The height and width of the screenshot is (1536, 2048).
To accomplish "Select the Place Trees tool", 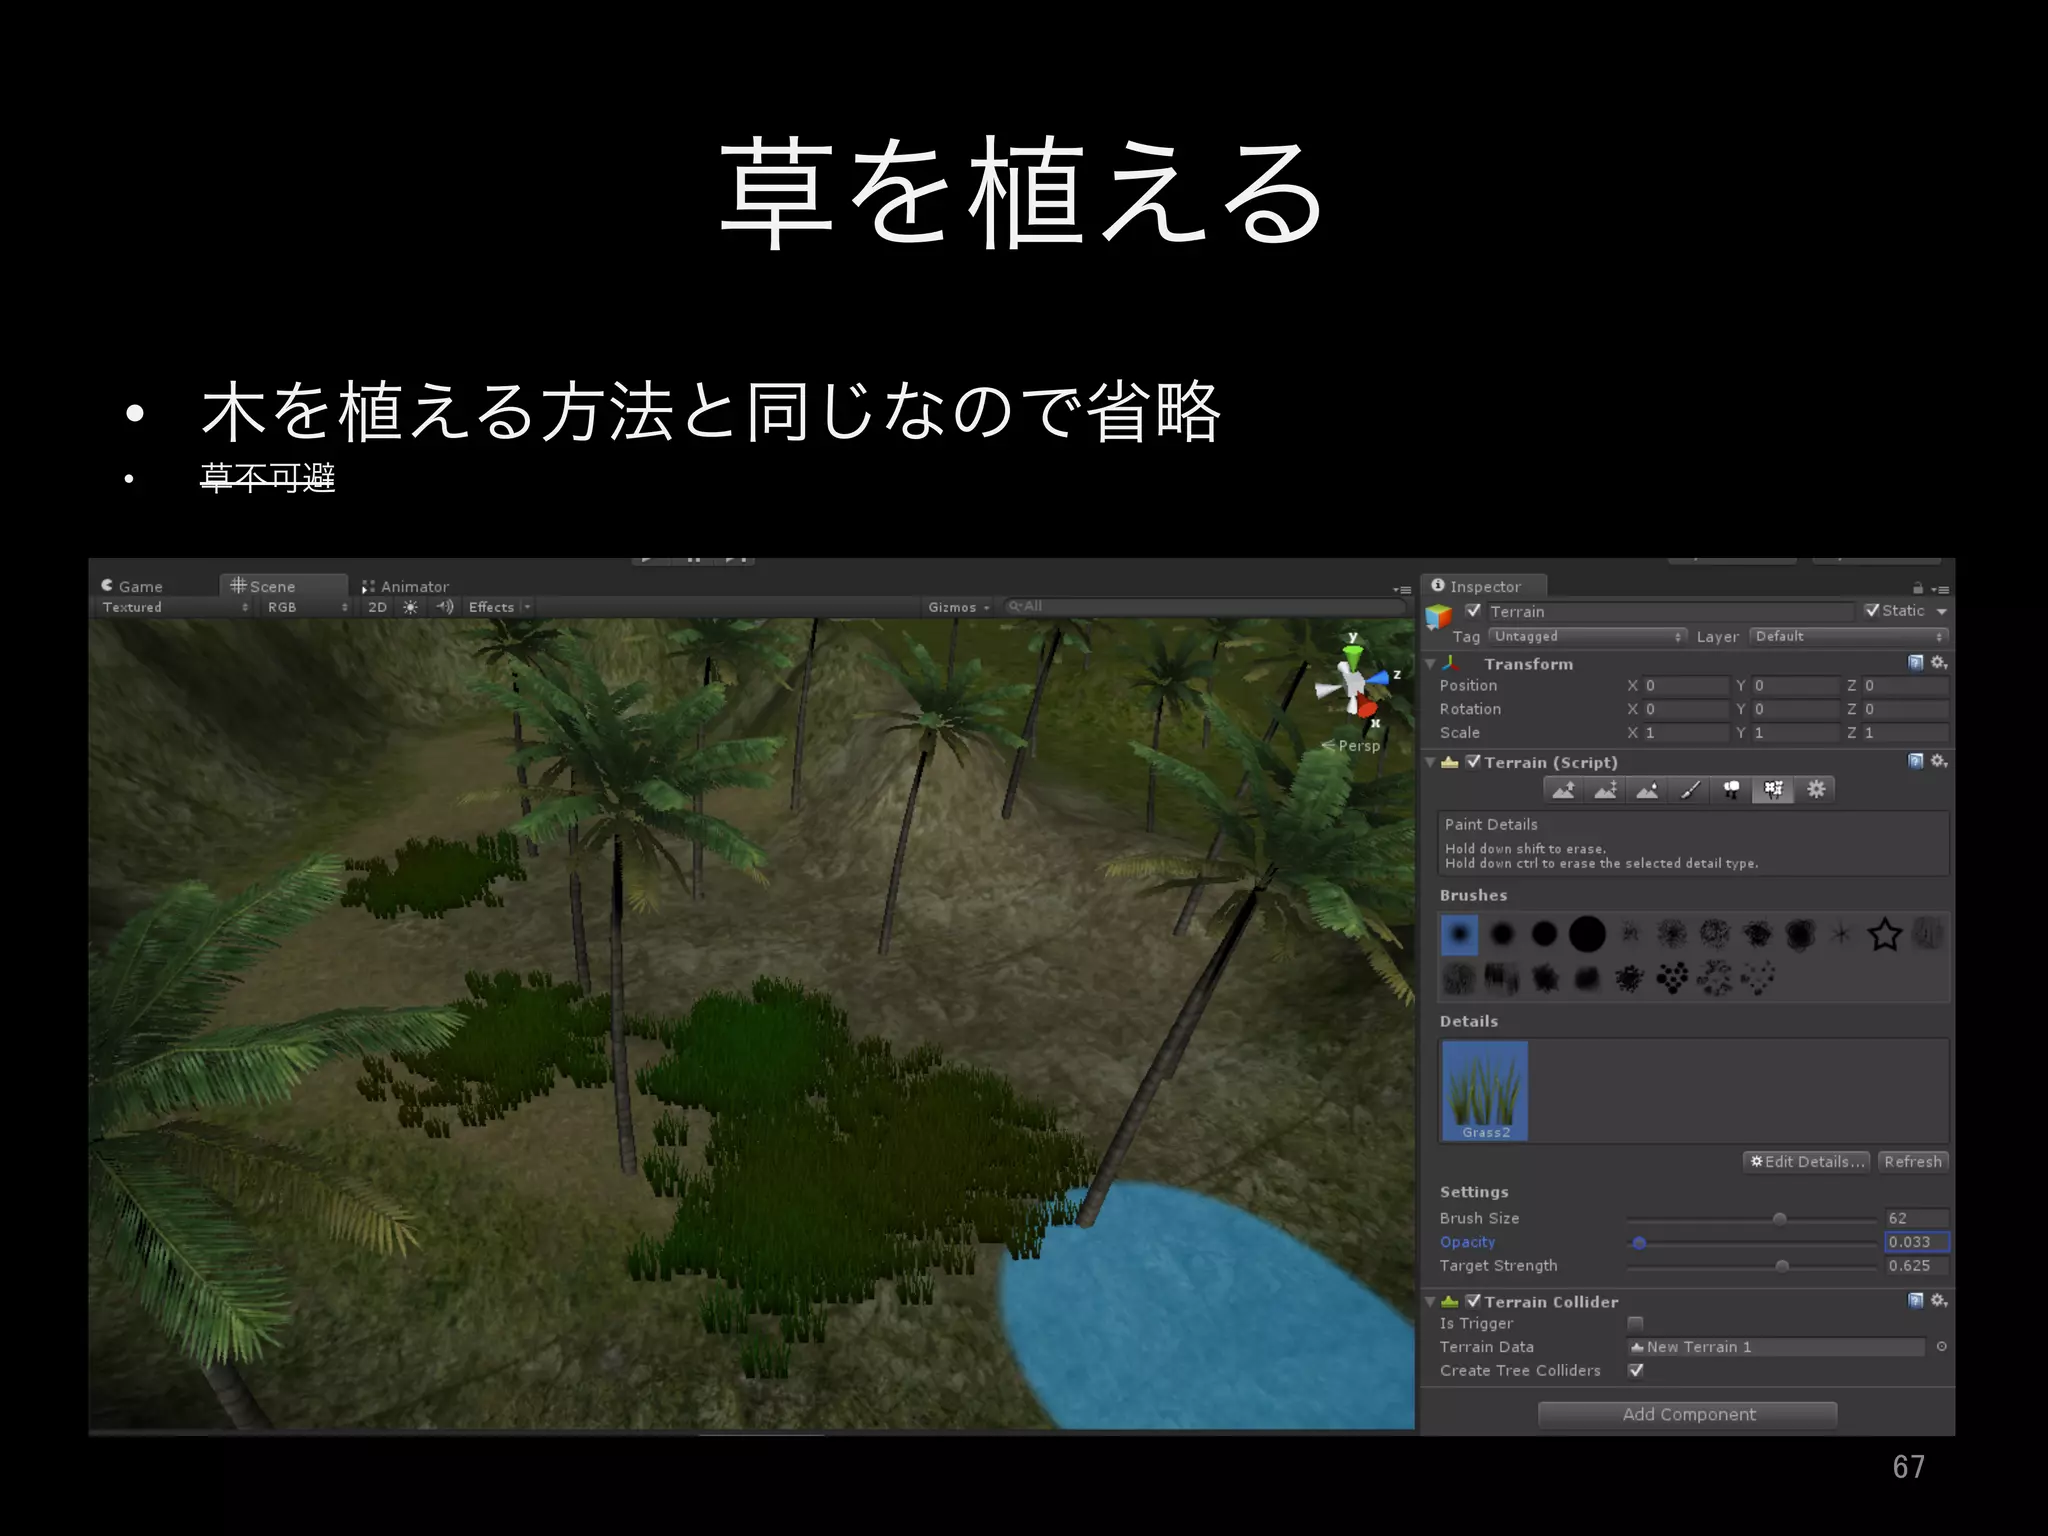I will [1731, 790].
